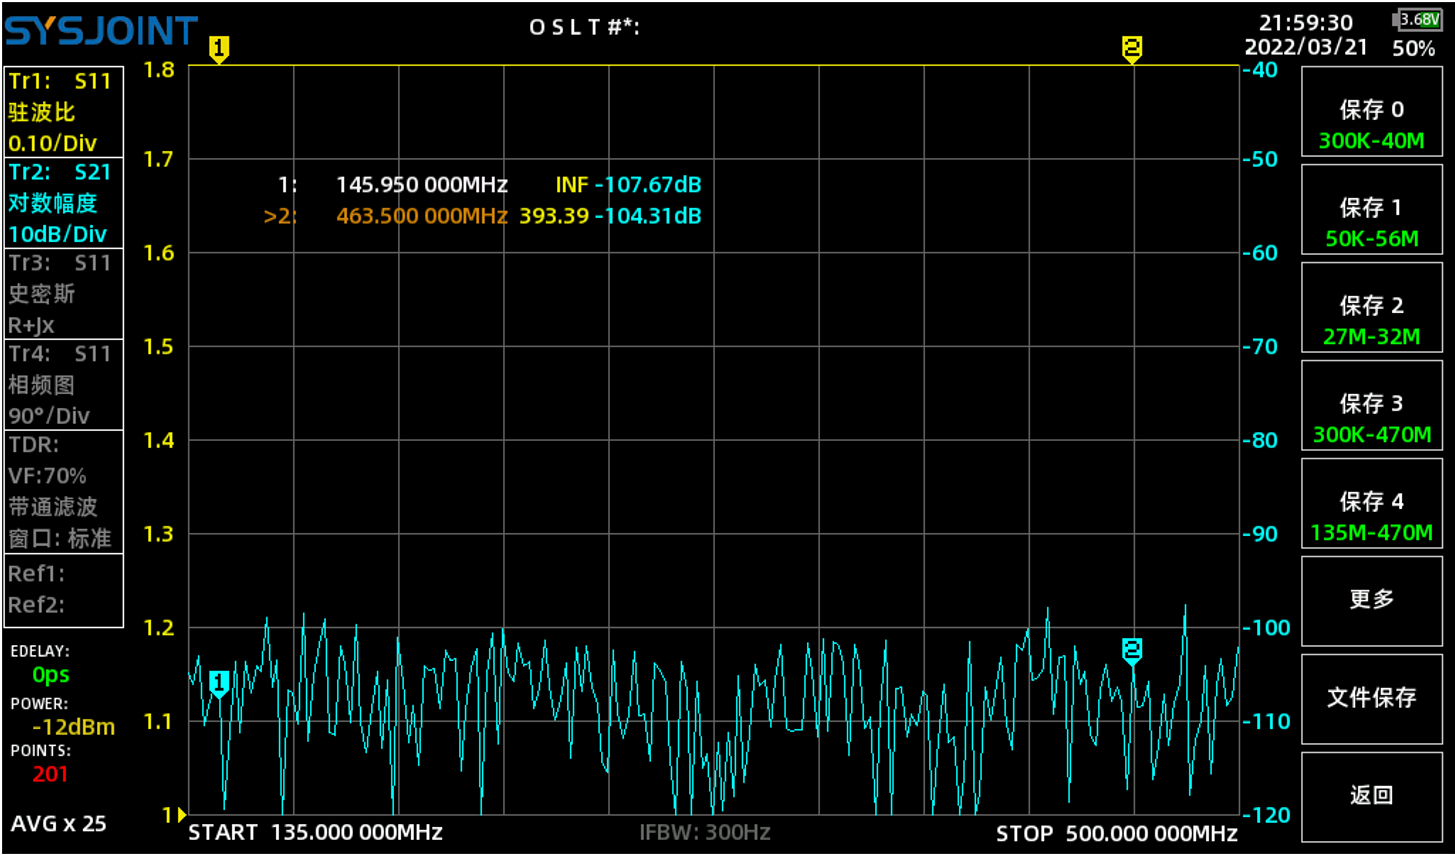
Task: Select cyan marker 1 on S21 trace
Action: 219,684
